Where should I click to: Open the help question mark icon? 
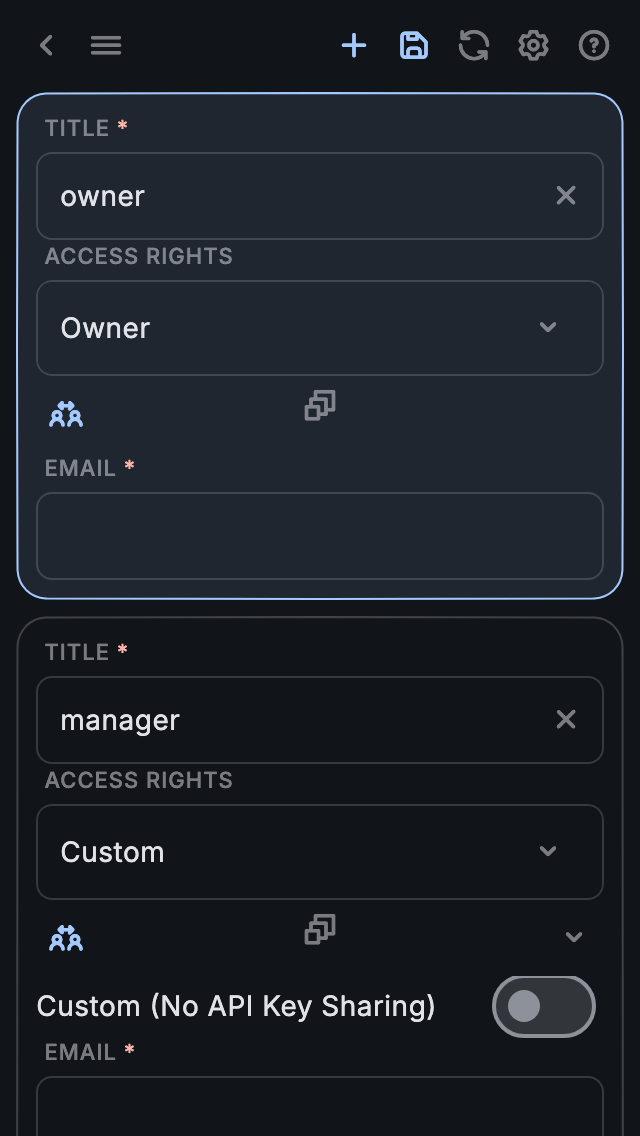click(x=594, y=45)
